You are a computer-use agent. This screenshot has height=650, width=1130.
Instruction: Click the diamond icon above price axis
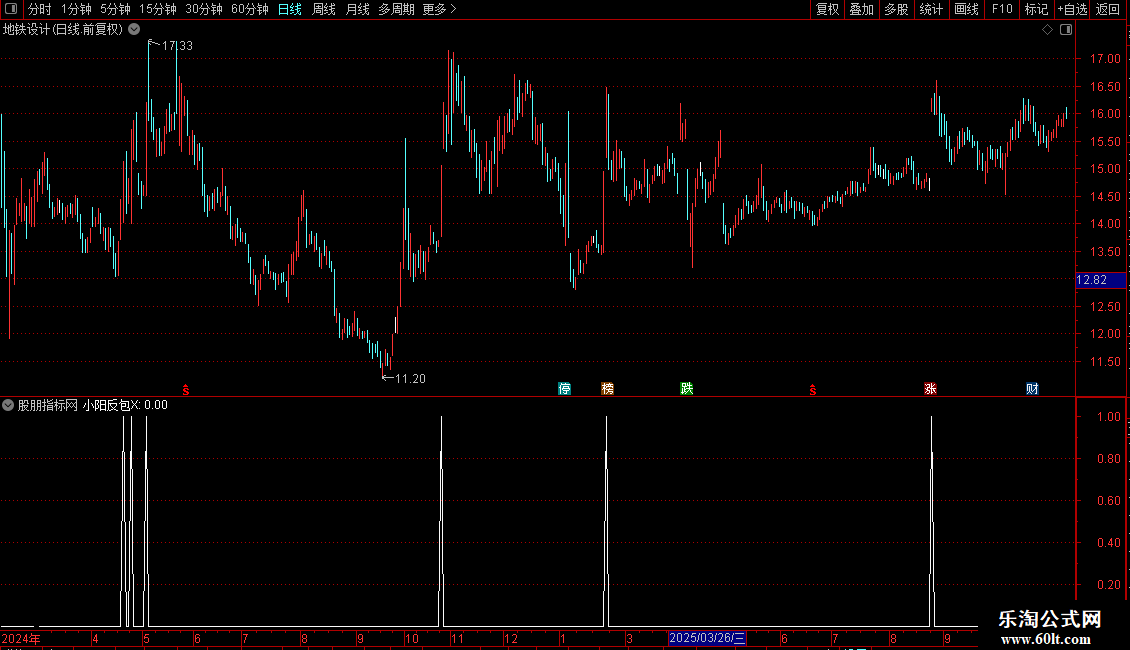pos(1048,30)
